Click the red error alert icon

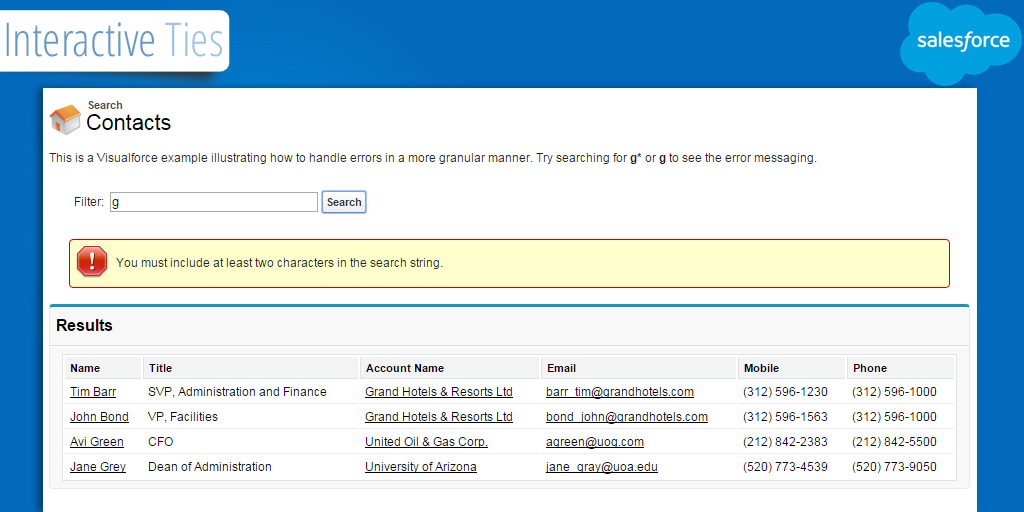click(x=92, y=262)
